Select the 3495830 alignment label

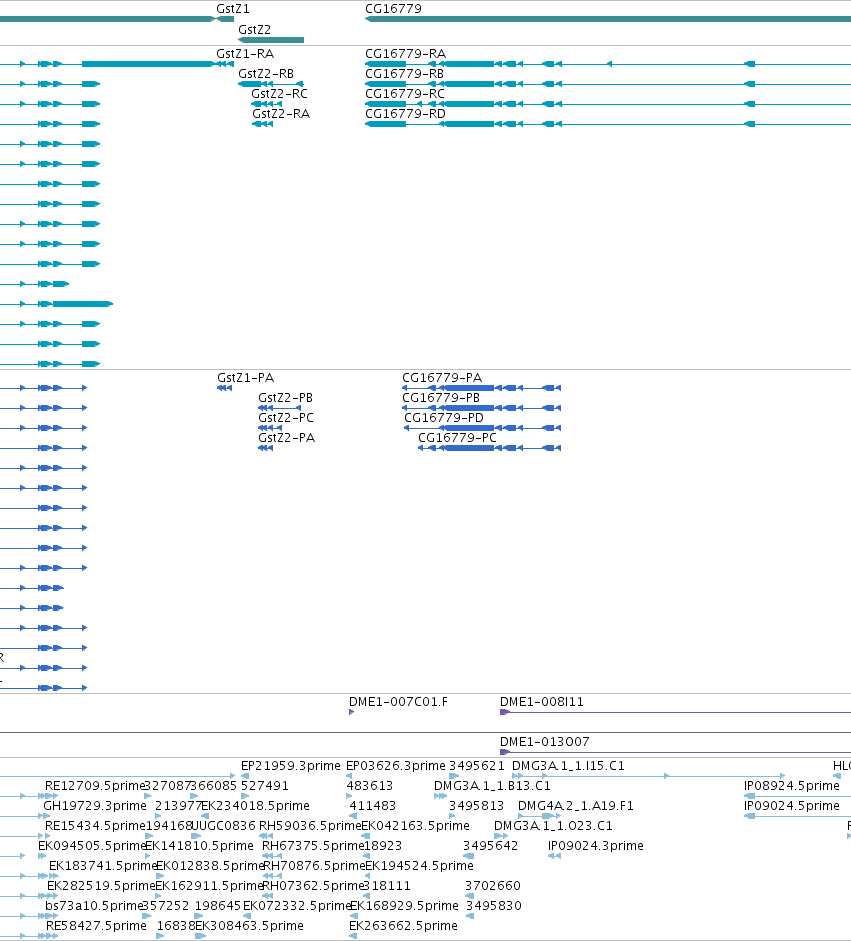pyautogui.click(x=493, y=906)
